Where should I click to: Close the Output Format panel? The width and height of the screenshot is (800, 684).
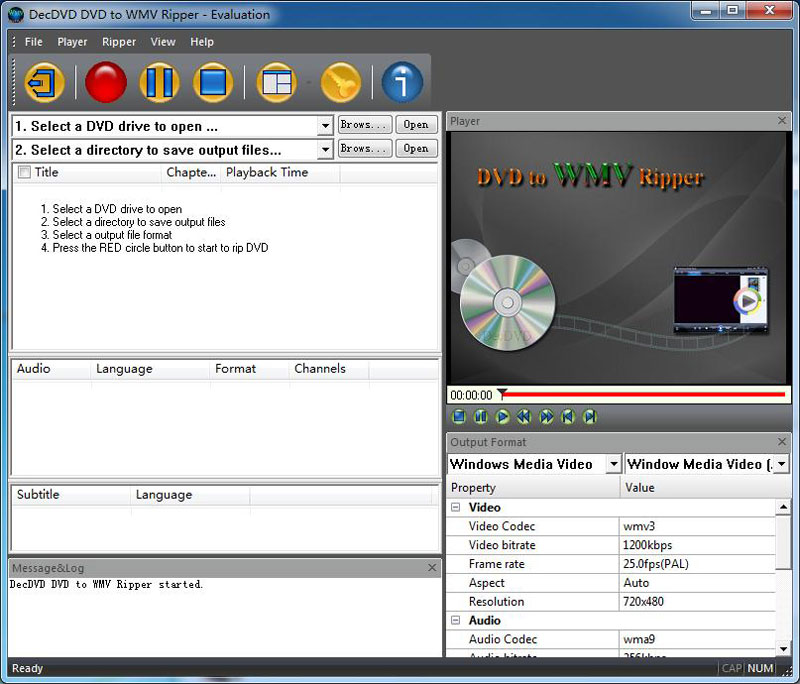coord(782,442)
